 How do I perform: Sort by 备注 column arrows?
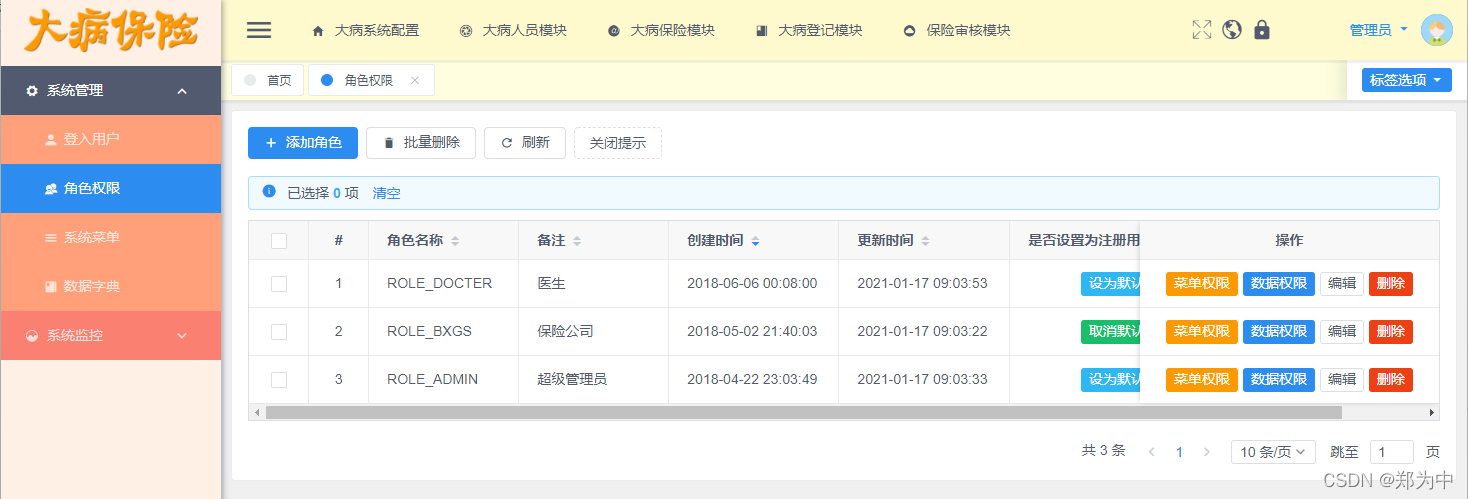pos(577,241)
